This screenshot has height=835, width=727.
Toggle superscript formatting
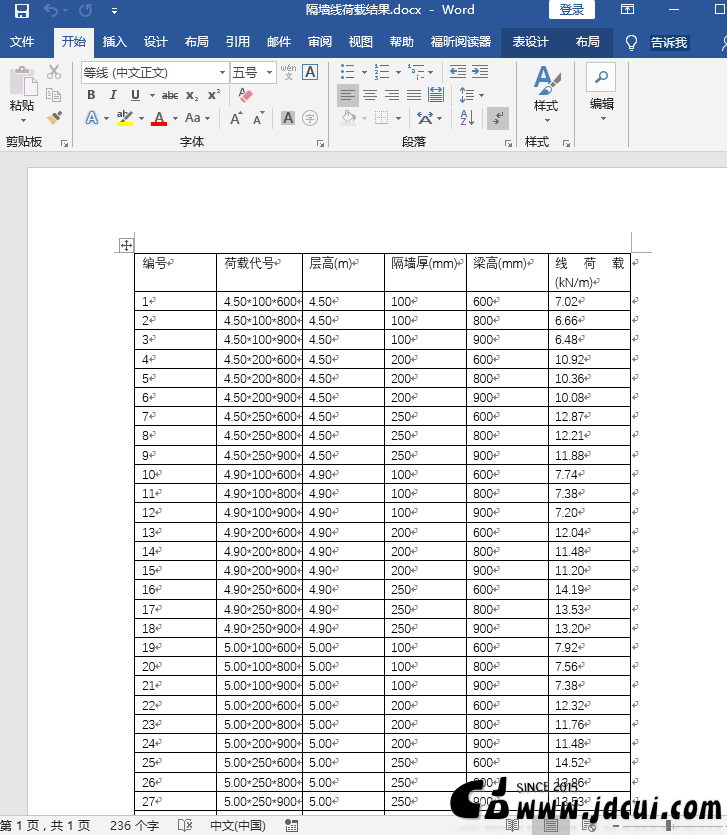pyautogui.click(x=214, y=95)
